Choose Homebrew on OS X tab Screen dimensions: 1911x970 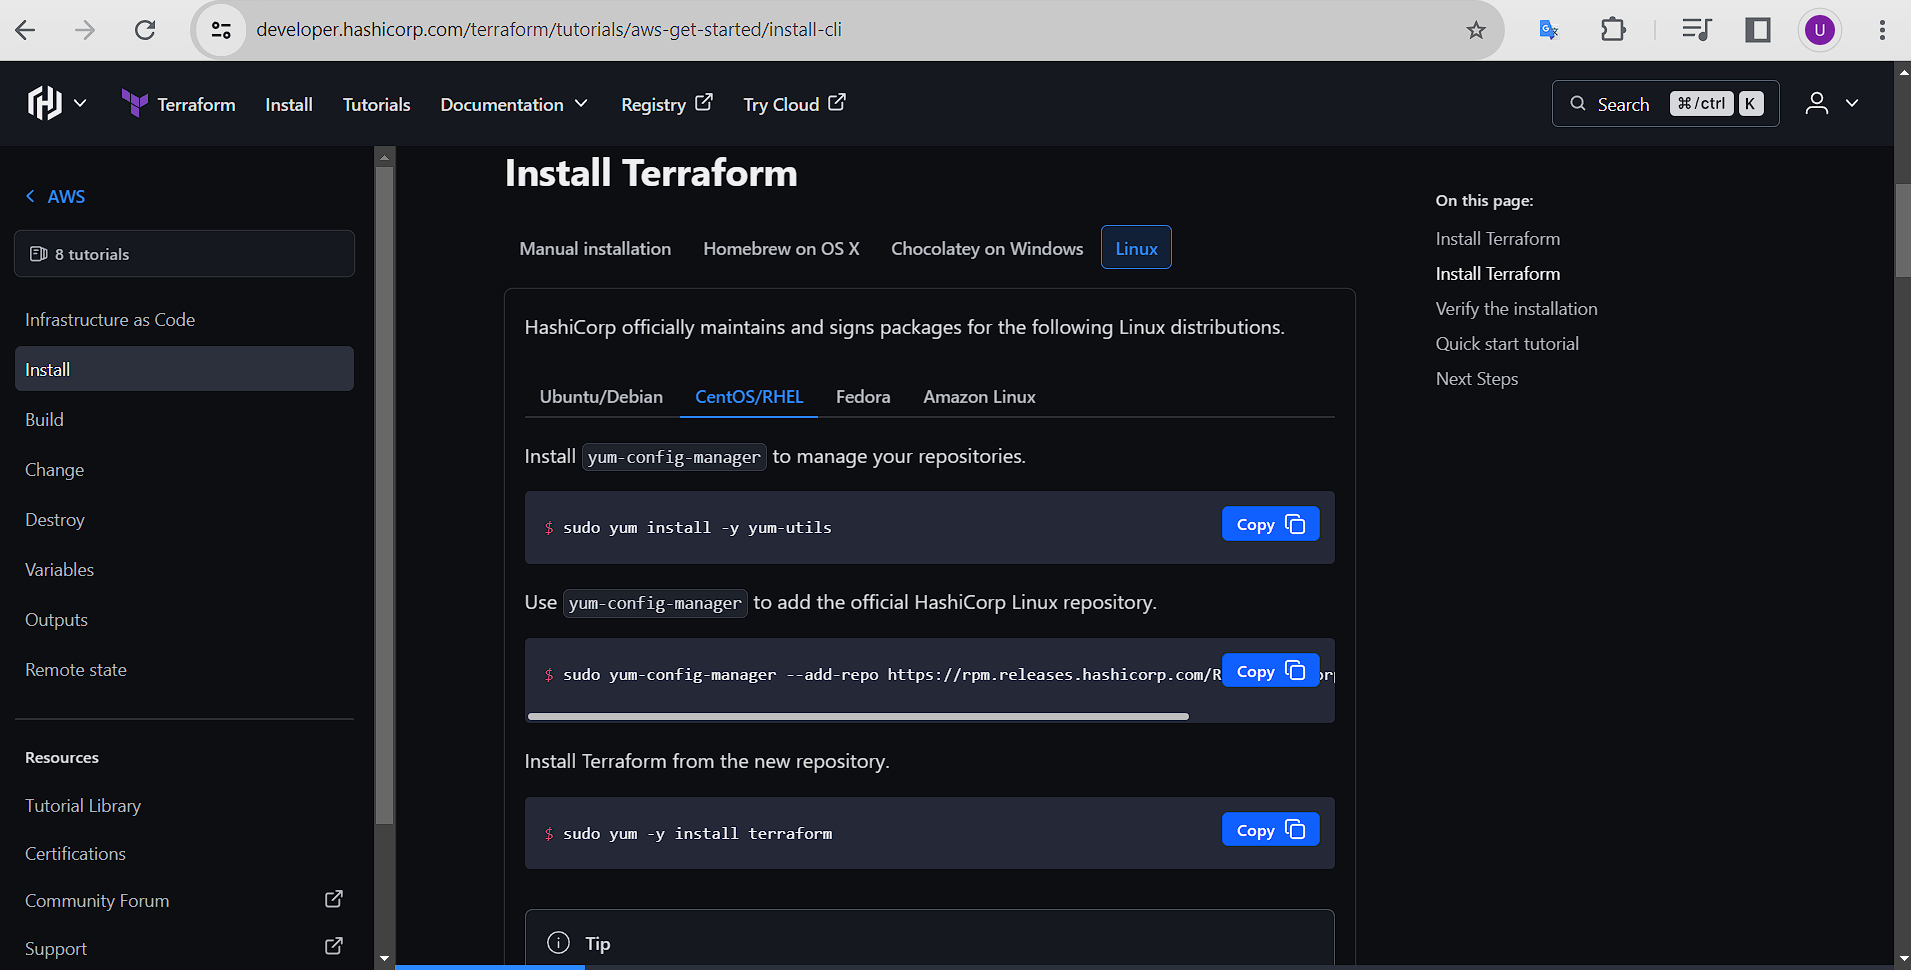[x=780, y=248]
